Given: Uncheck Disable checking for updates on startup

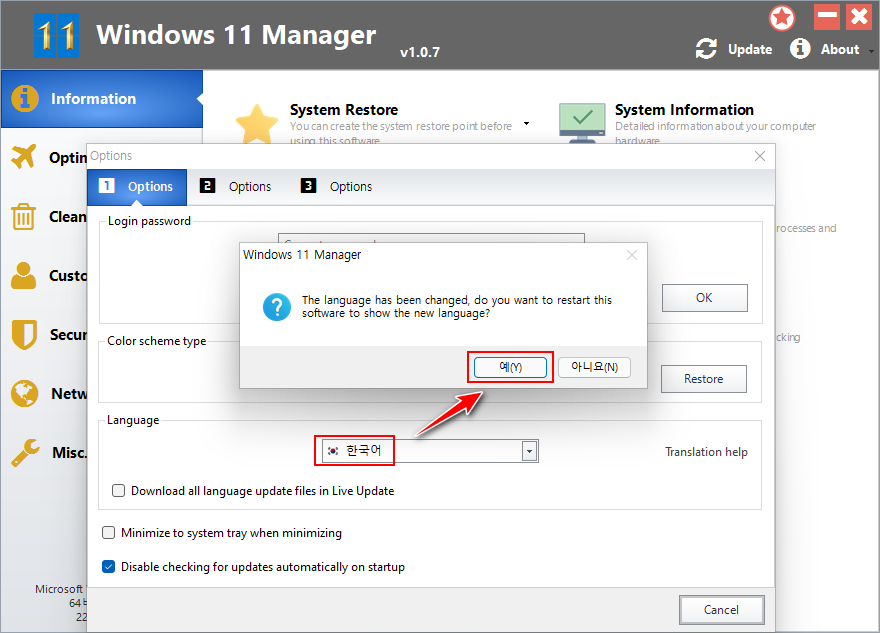Looking at the screenshot, I should (108, 567).
